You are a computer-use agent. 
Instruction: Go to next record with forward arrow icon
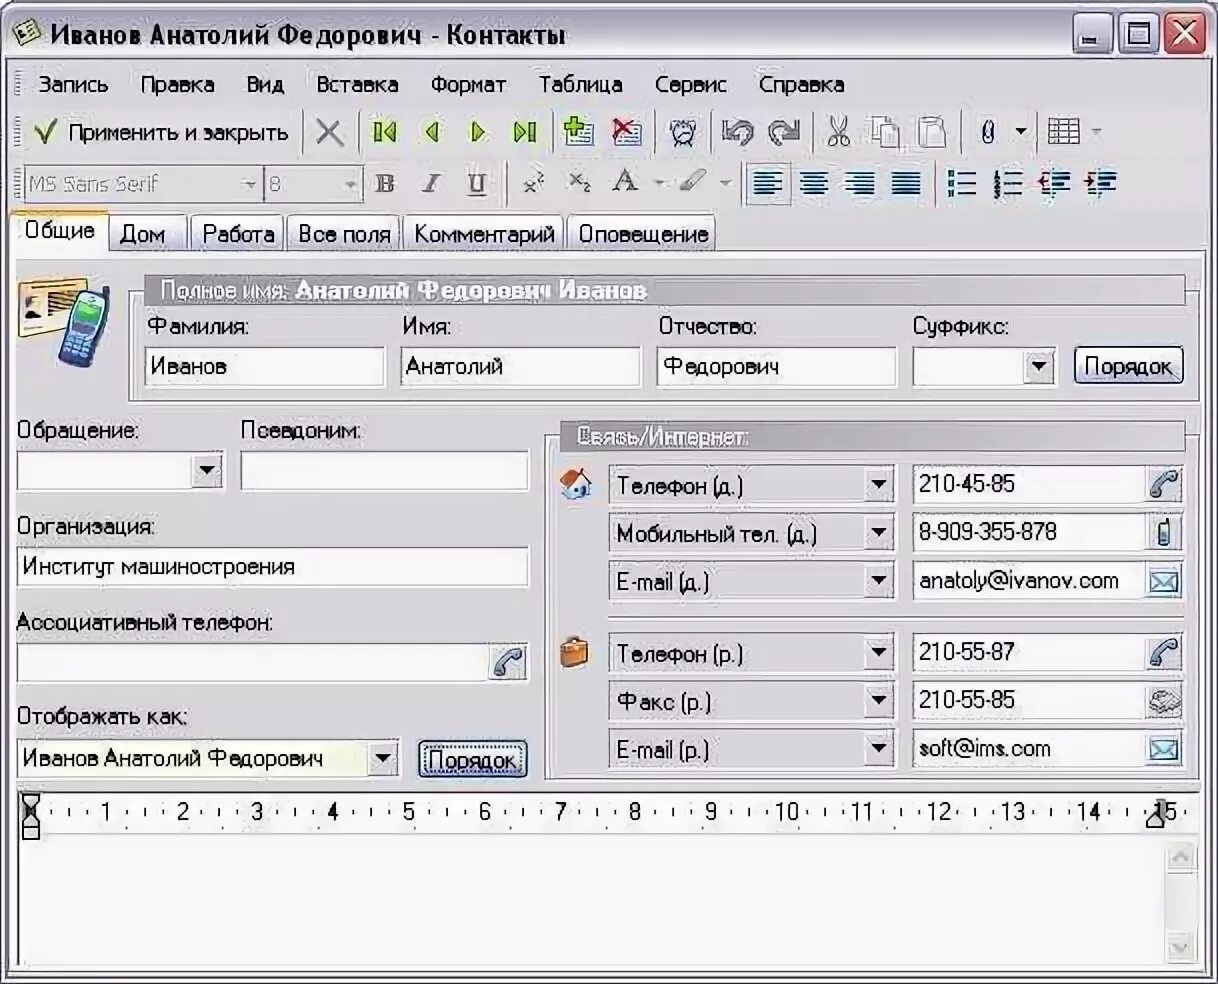pyautogui.click(x=477, y=131)
